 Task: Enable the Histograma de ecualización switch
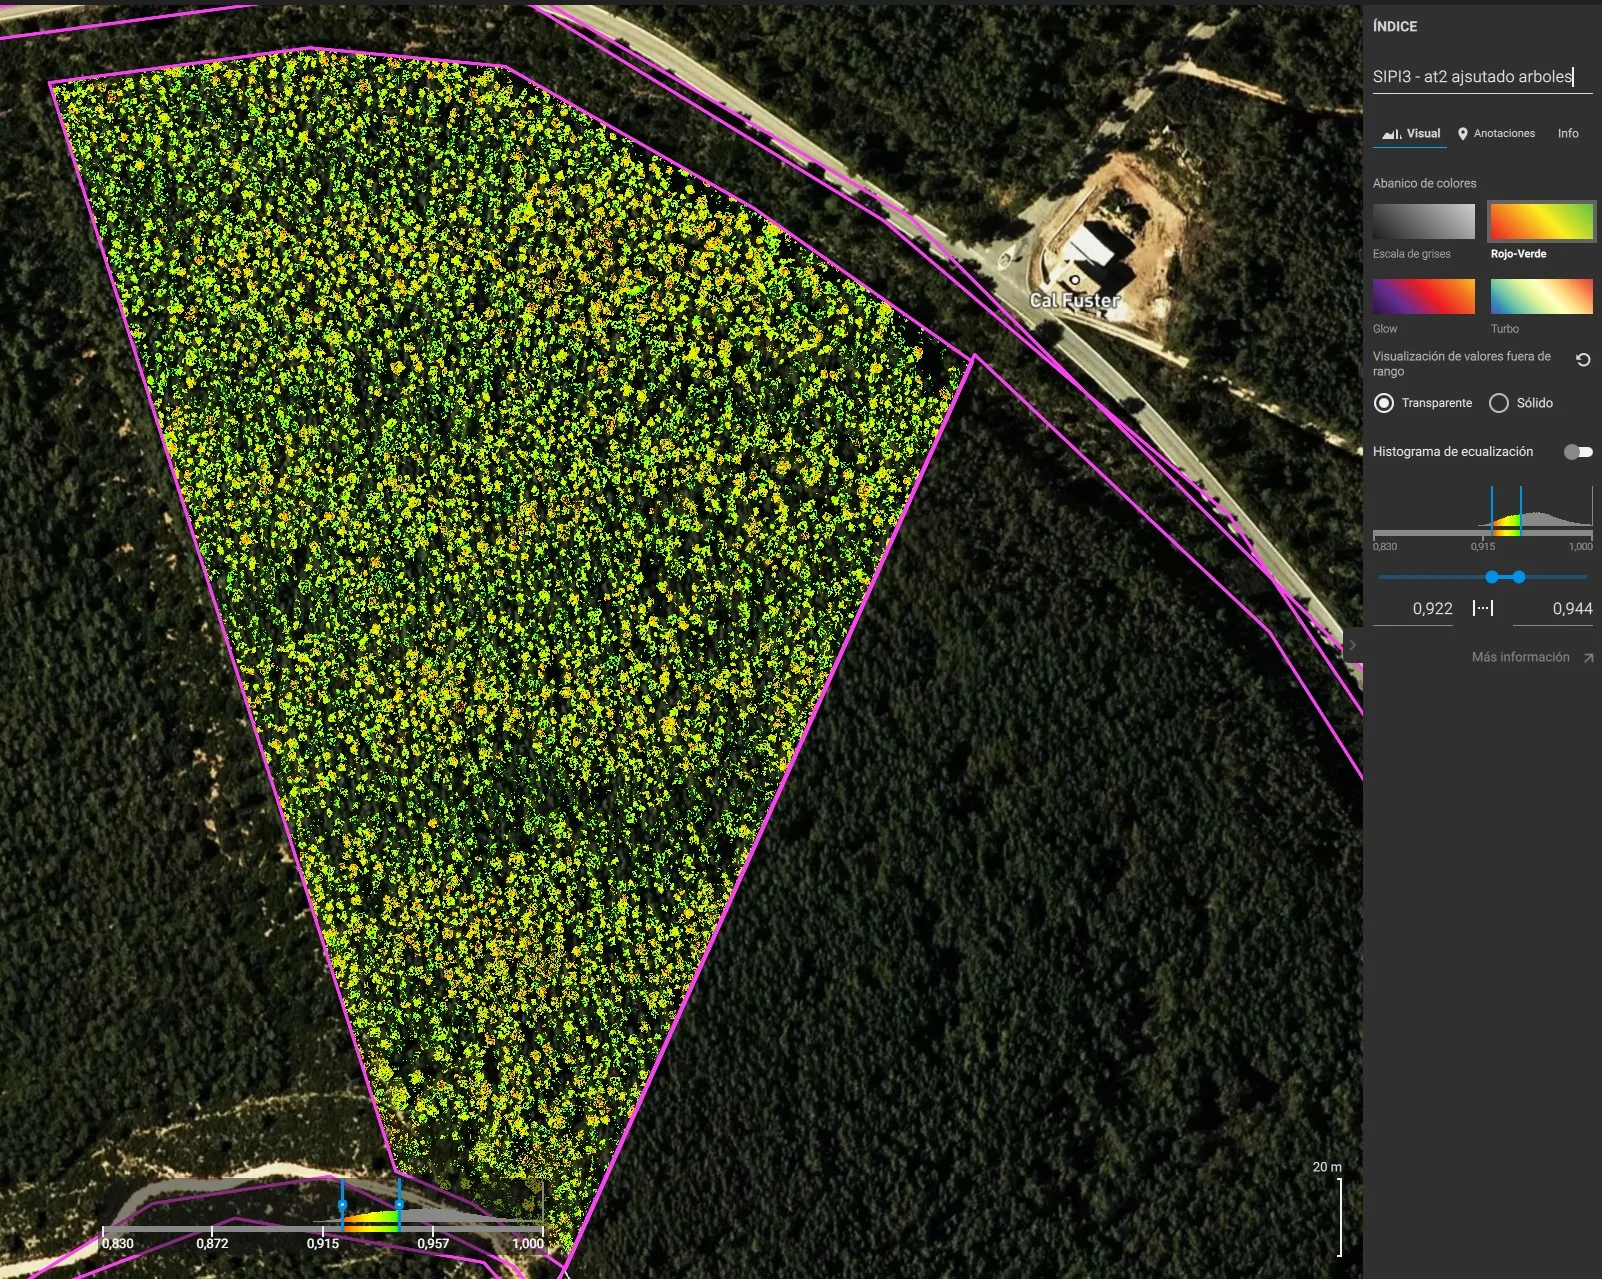click(x=1577, y=452)
